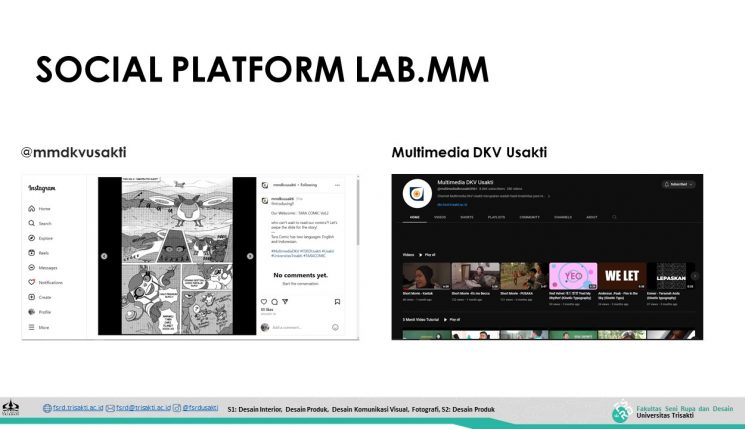The image size is (745, 429).
Task: Open the More hamburger menu
Action: point(31,327)
